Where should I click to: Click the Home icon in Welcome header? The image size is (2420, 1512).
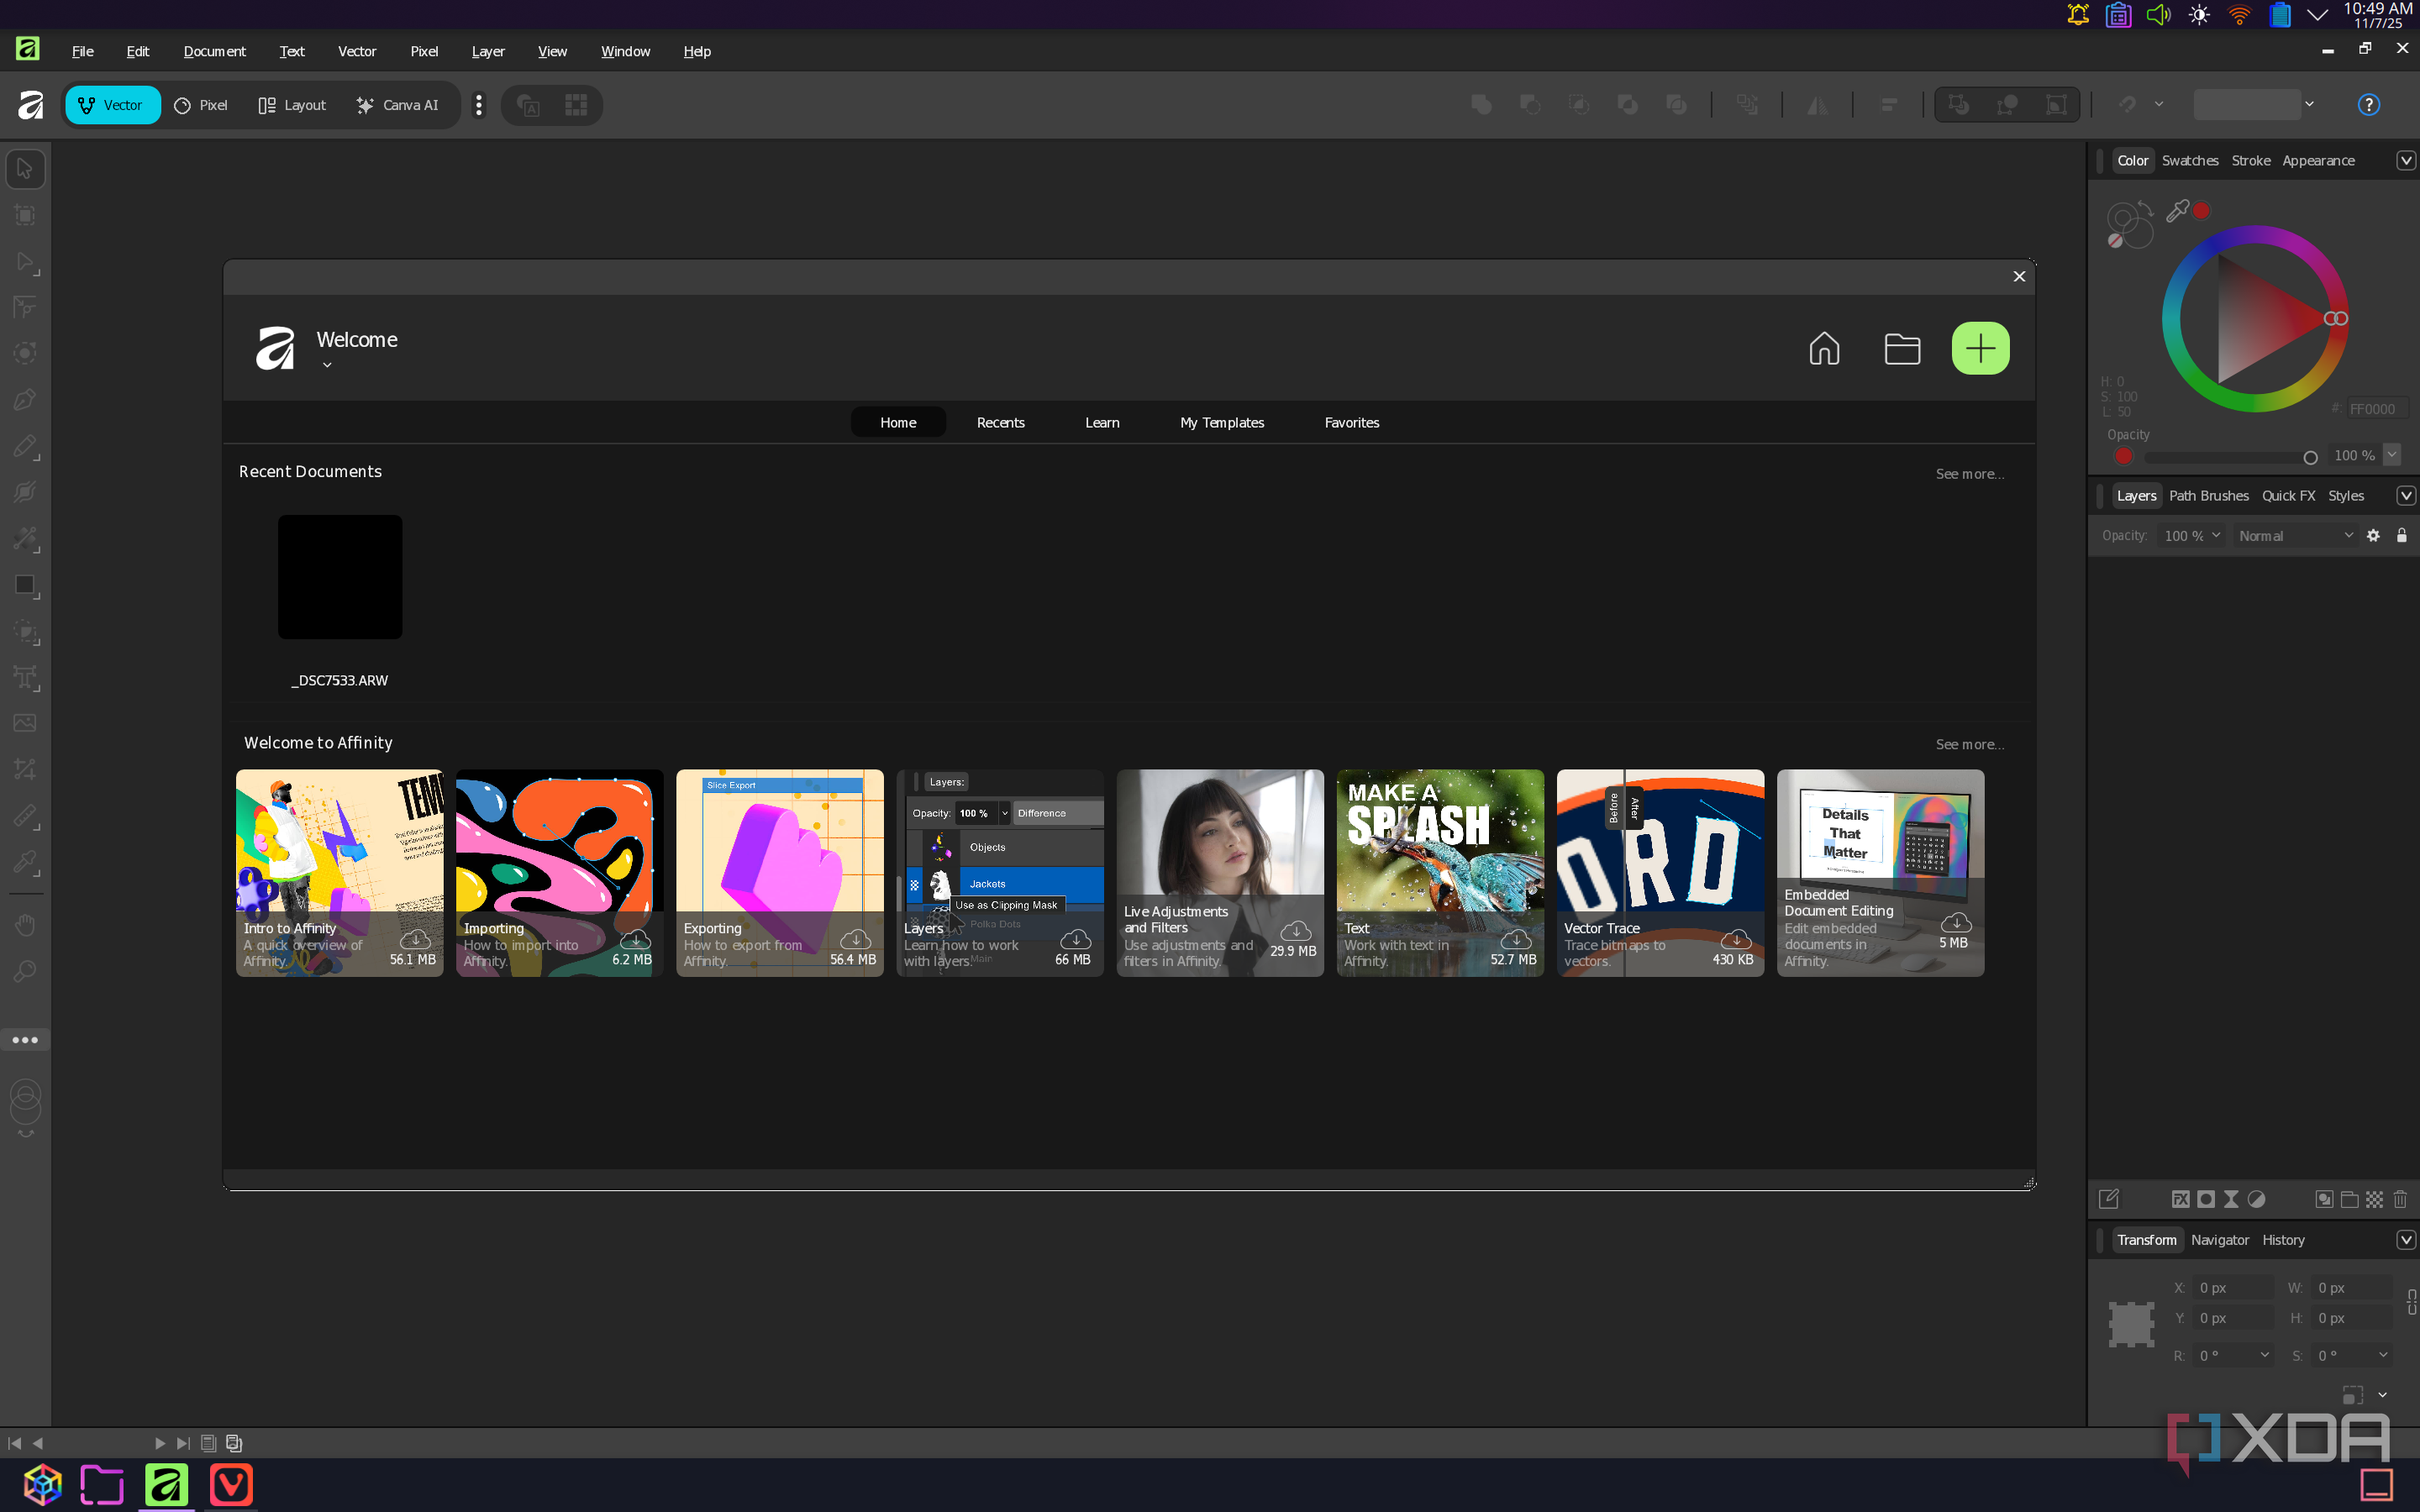1824,348
